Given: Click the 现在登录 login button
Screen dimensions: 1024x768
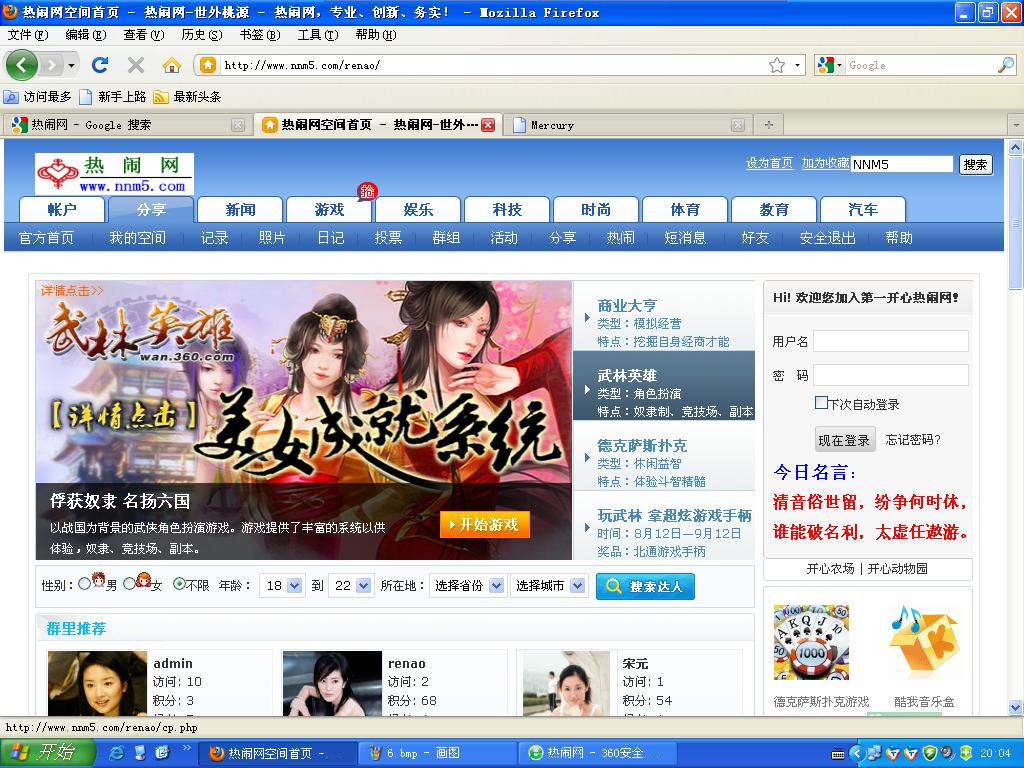Looking at the screenshot, I should pyautogui.click(x=844, y=440).
